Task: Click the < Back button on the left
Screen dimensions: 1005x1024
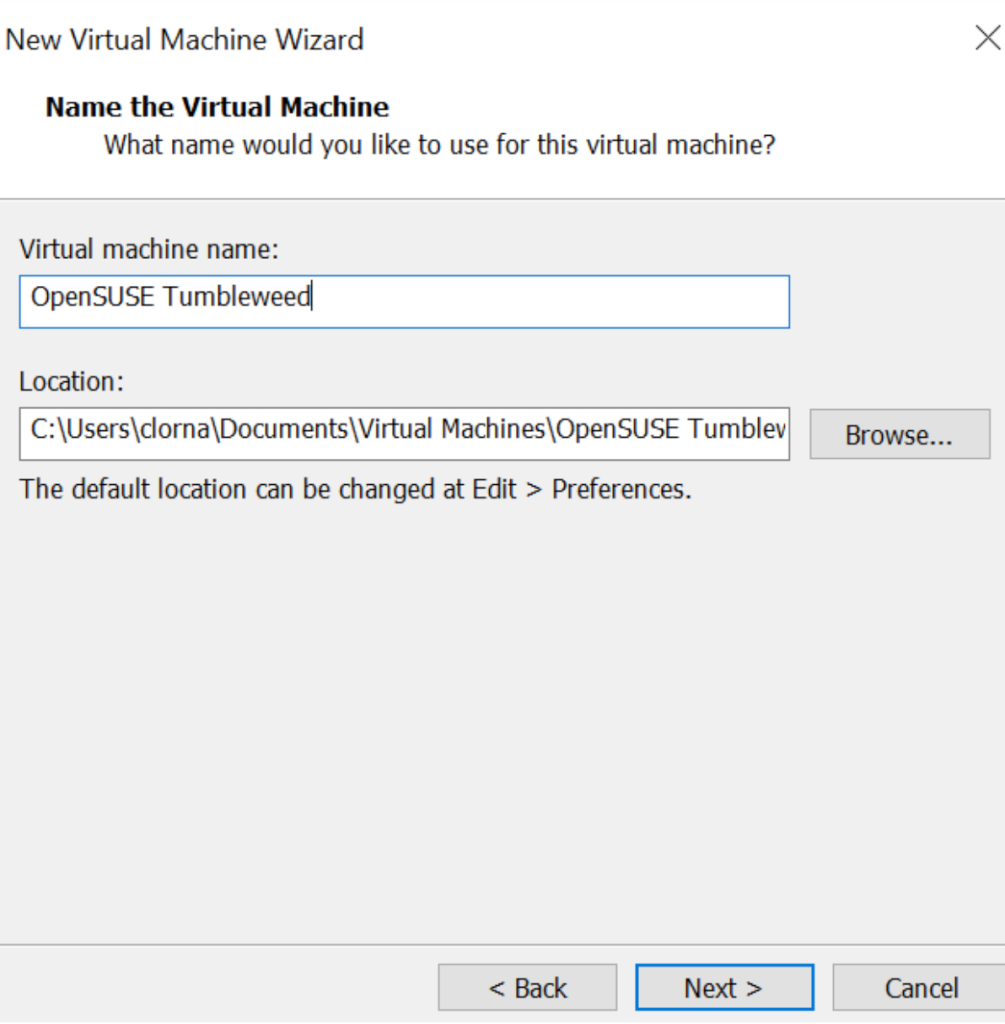Action: pyautogui.click(x=527, y=986)
